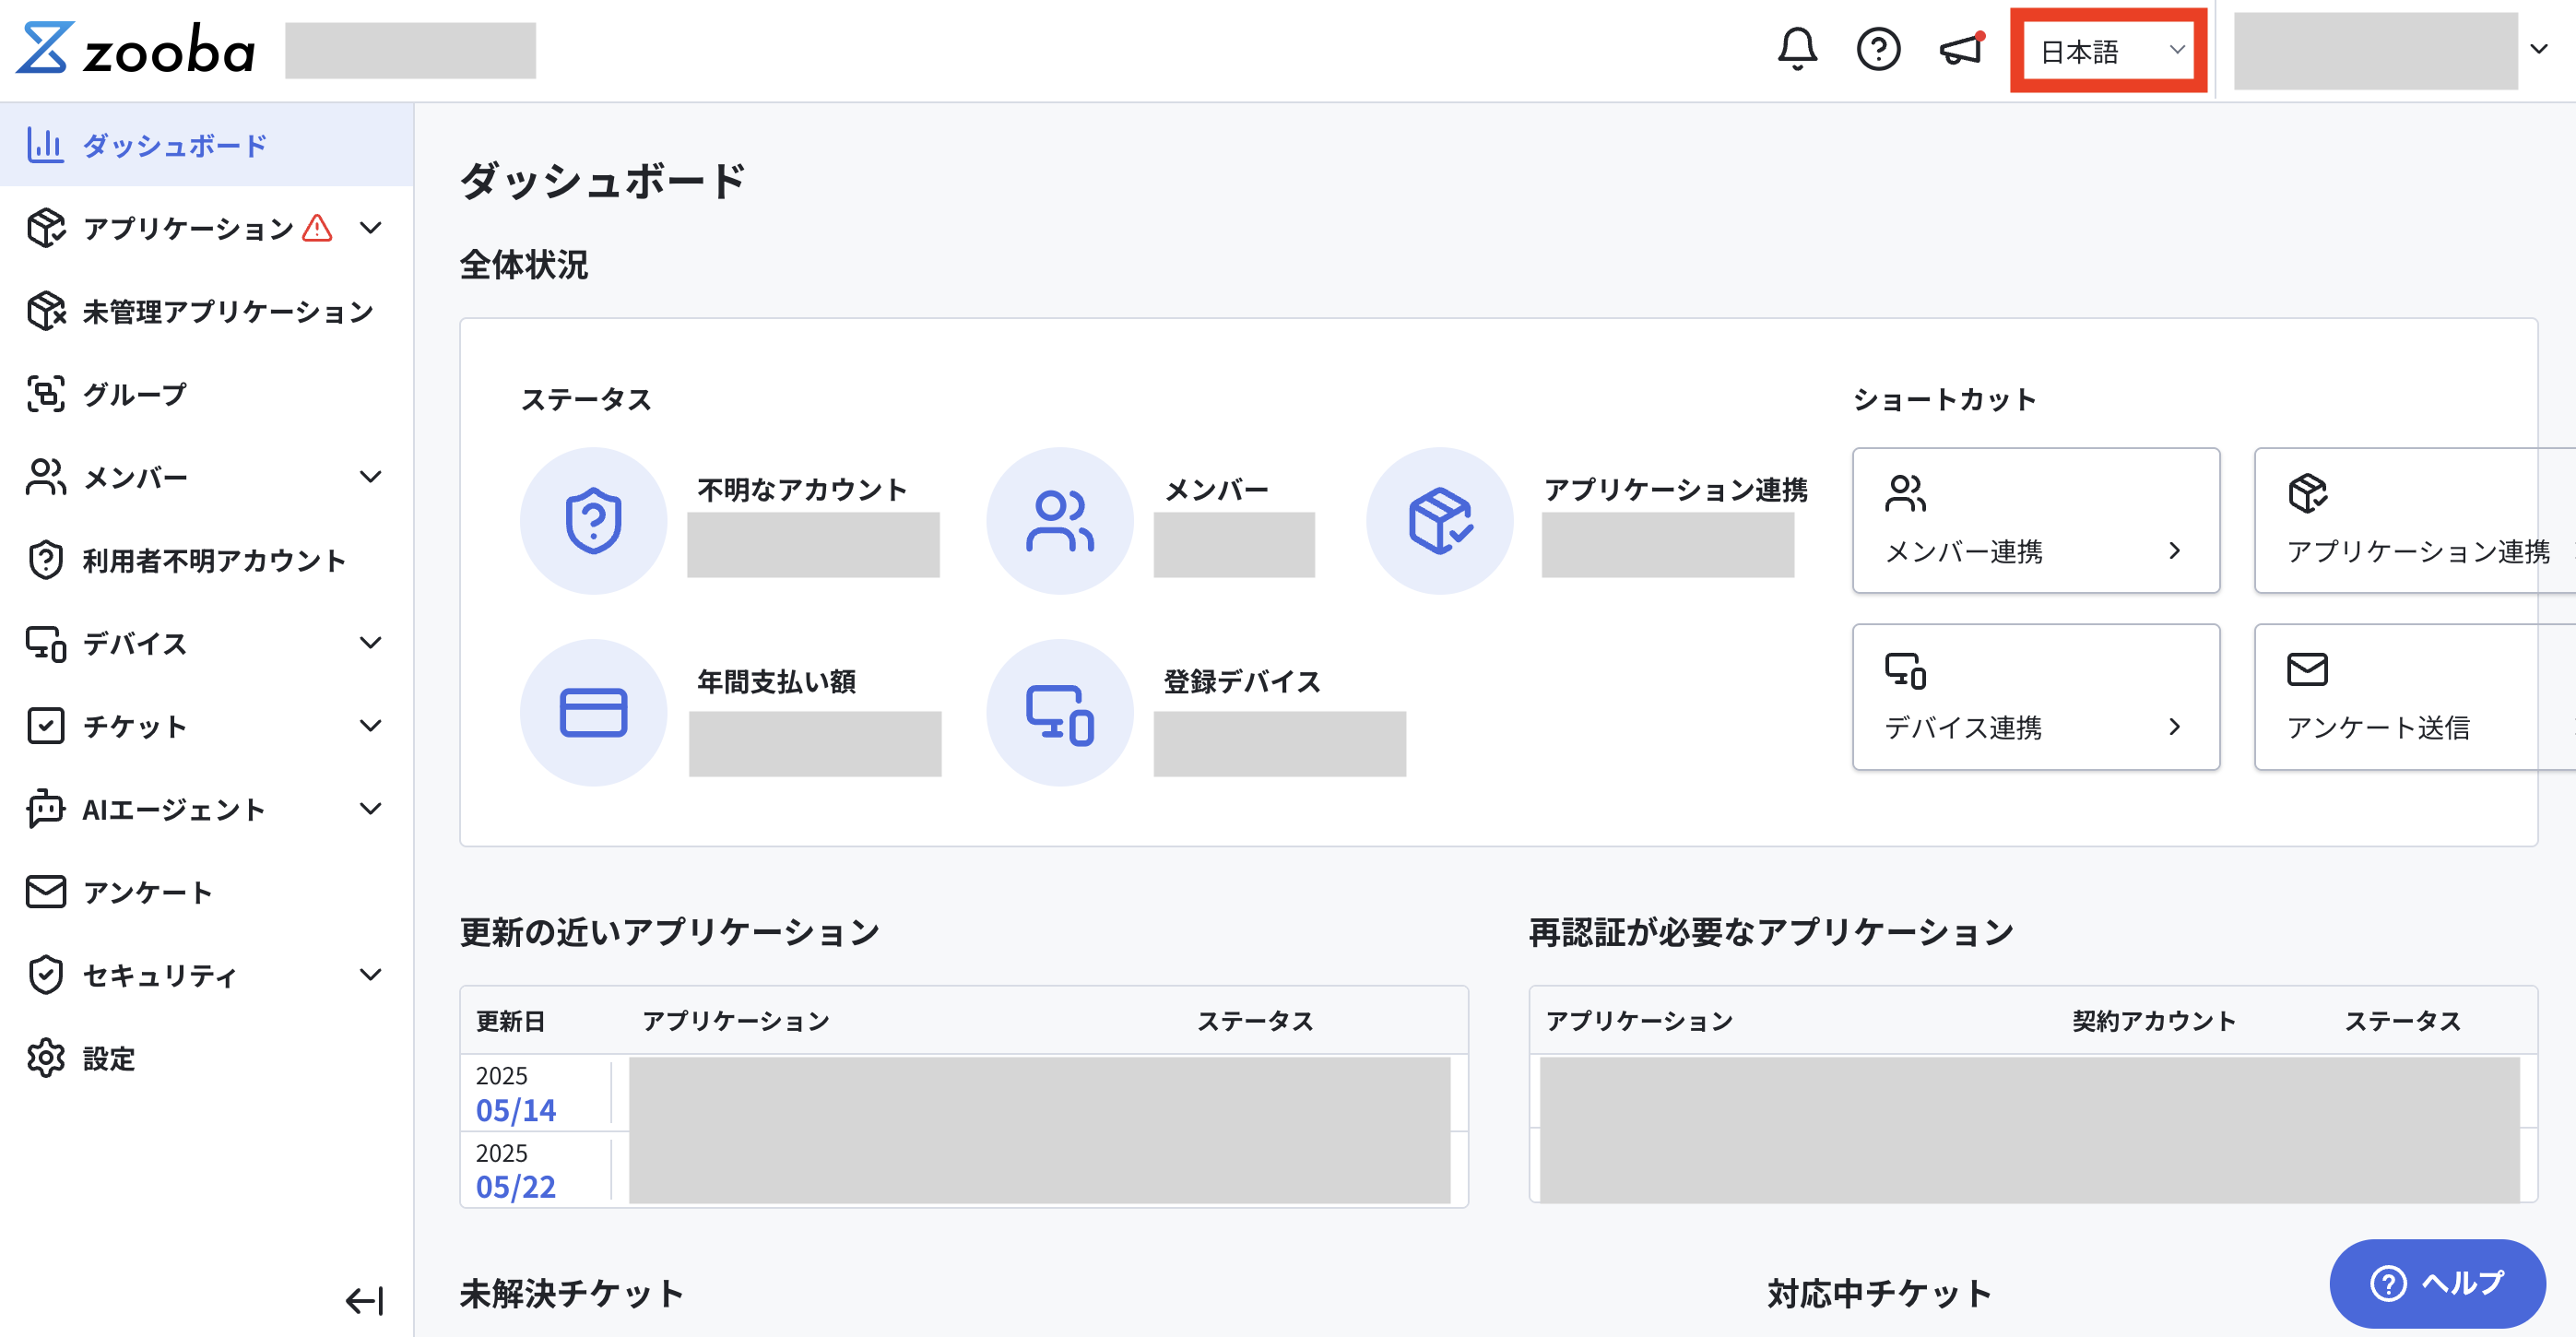Image resolution: width=2576 pixels, height=1337 pixels.
Task: Click the 未管理アプリケーション cube icon
Action: [45, 311]
